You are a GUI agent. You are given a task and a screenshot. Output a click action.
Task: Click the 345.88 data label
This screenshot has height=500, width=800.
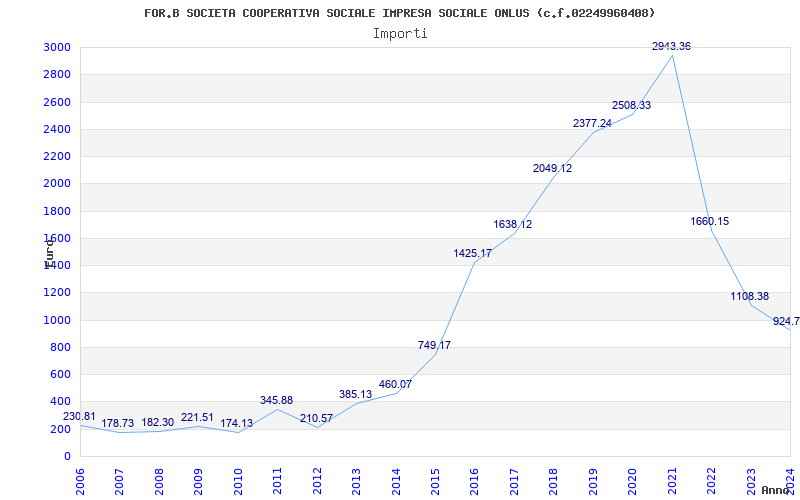pos(276,401)
